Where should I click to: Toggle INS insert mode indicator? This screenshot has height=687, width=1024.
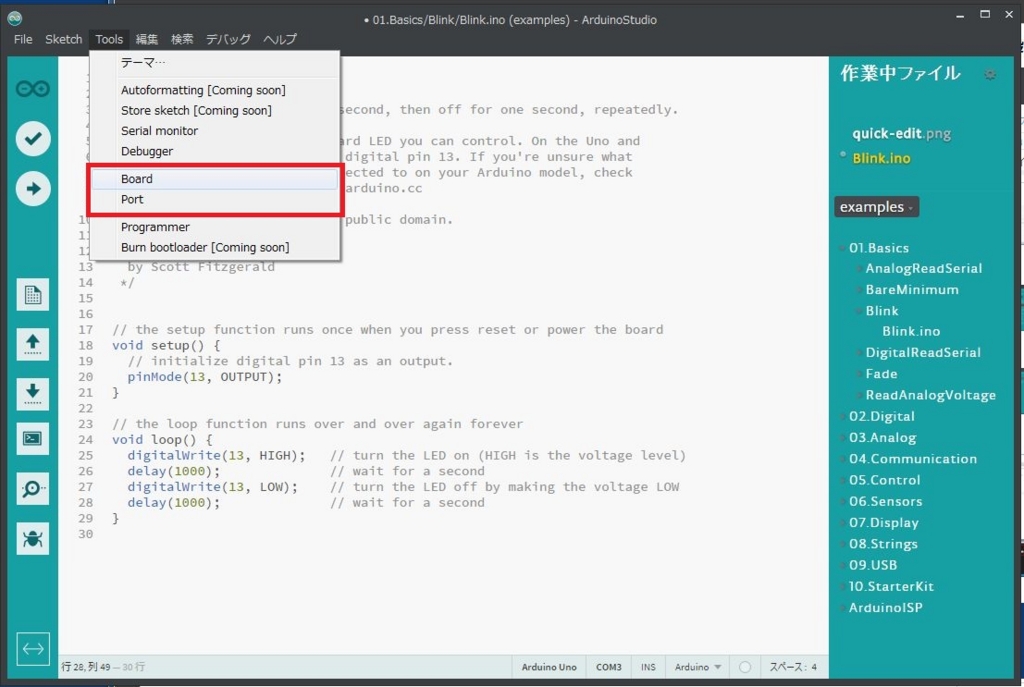pyautogui.click(x=648, y=667)
